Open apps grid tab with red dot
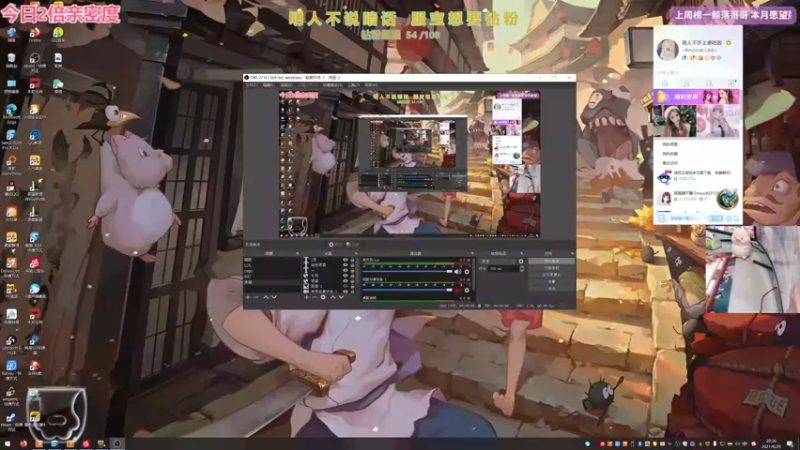The image size is (800, 450). click(732, 83)
